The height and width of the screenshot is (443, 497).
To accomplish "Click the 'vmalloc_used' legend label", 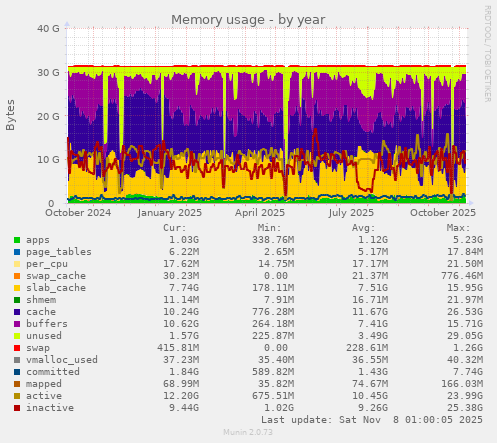I will pos(62,360).
